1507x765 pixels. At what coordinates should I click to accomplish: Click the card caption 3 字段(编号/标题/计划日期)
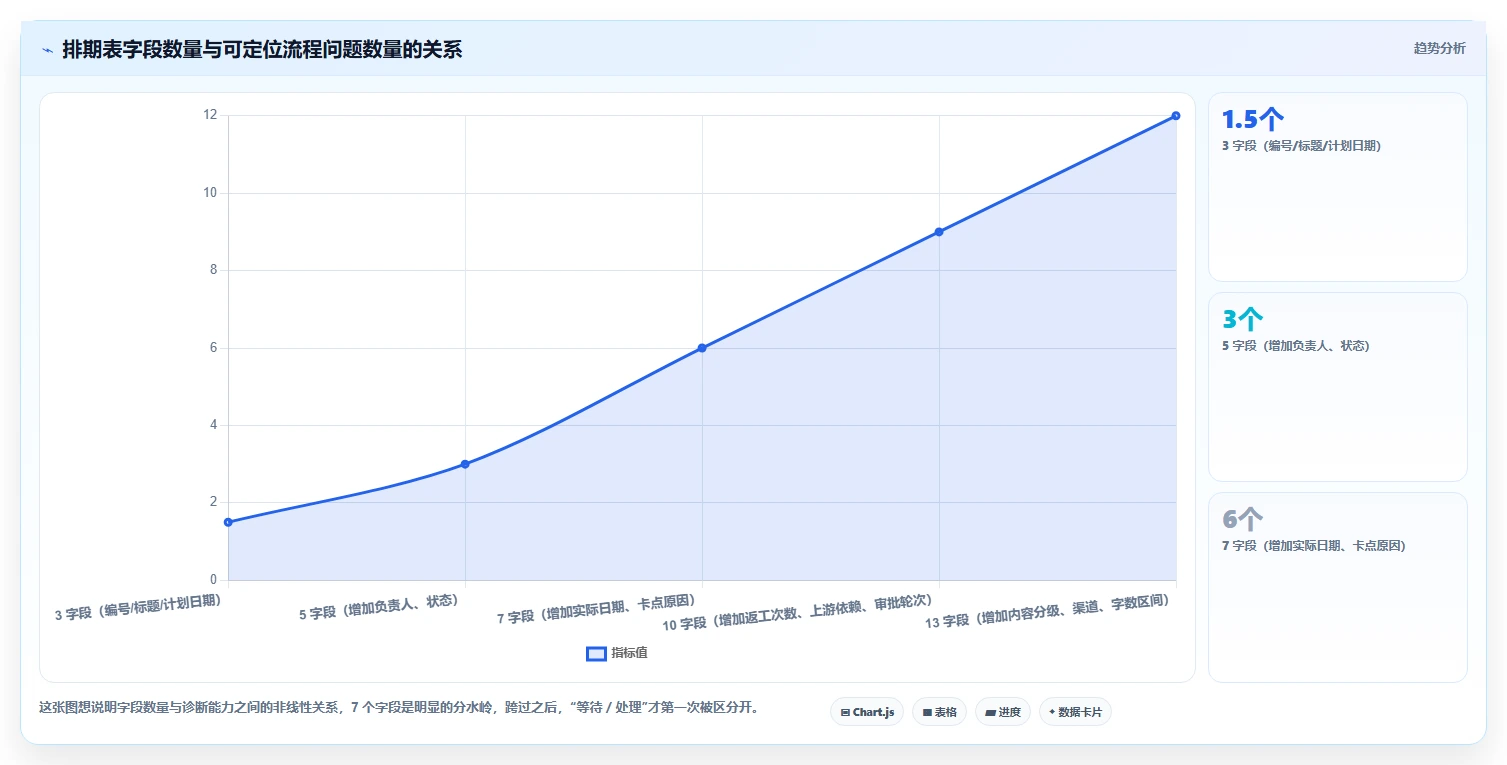point(1301,146)
